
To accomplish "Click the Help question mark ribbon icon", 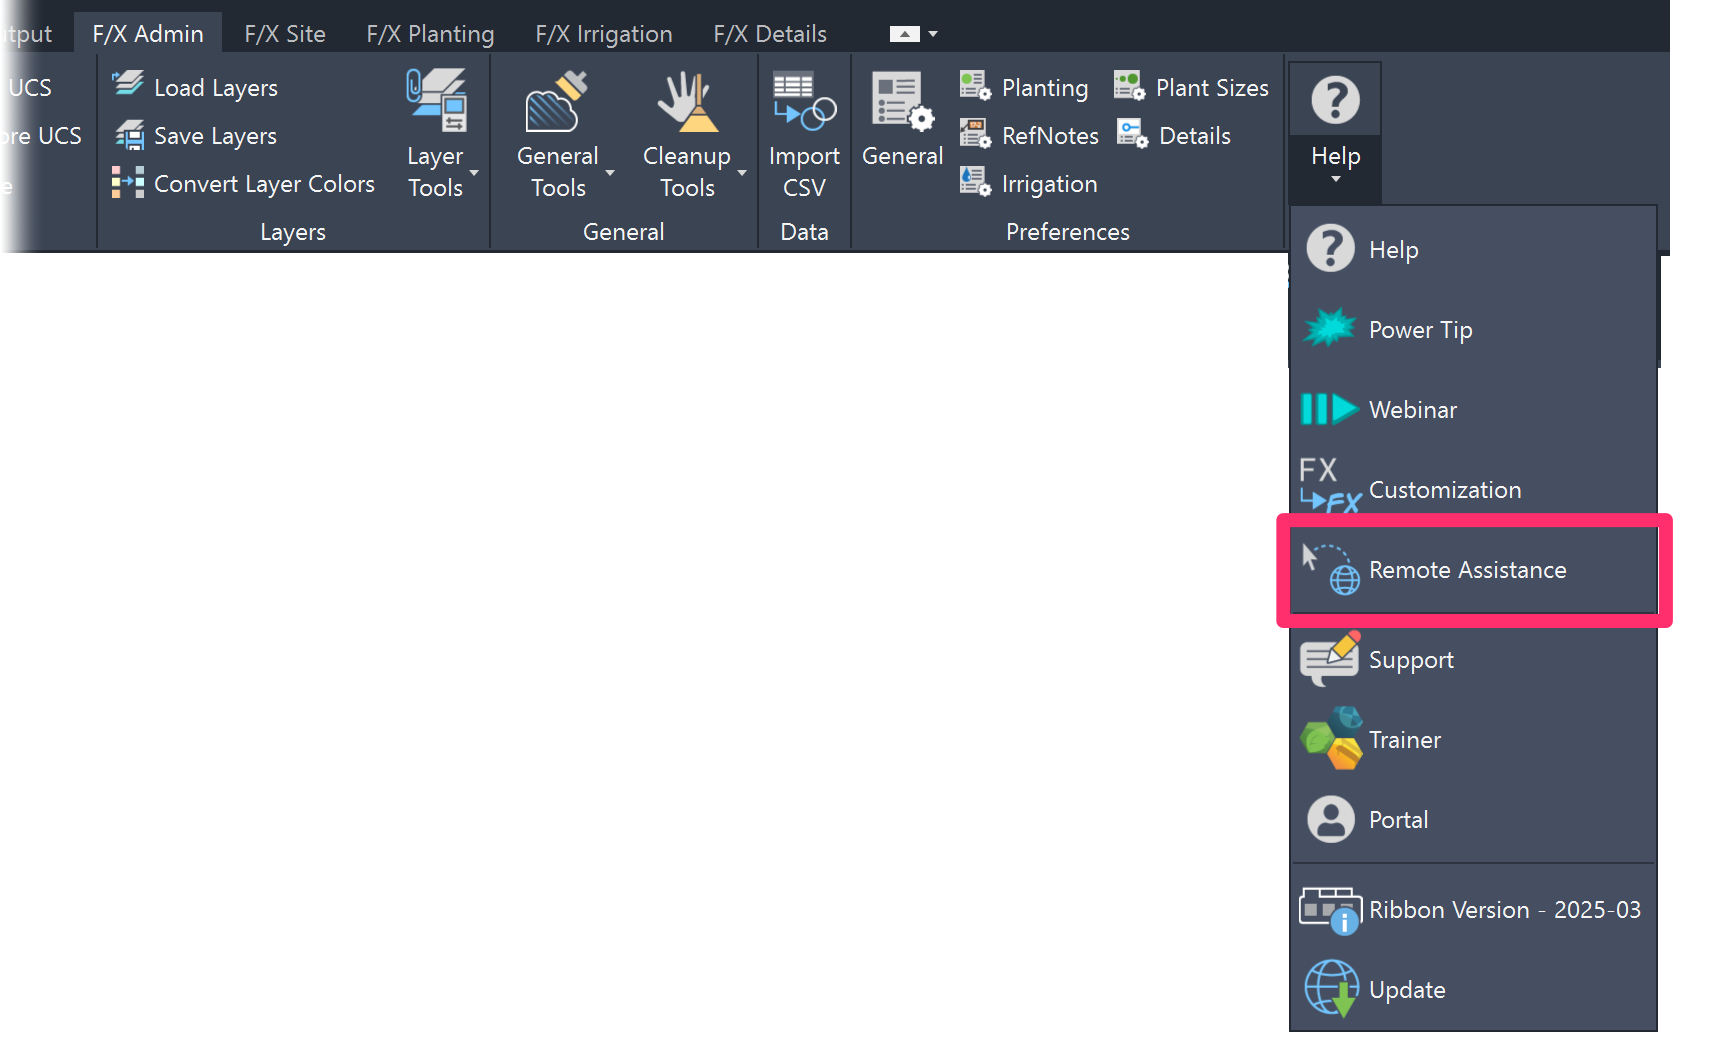I will tap(1336, 100).
